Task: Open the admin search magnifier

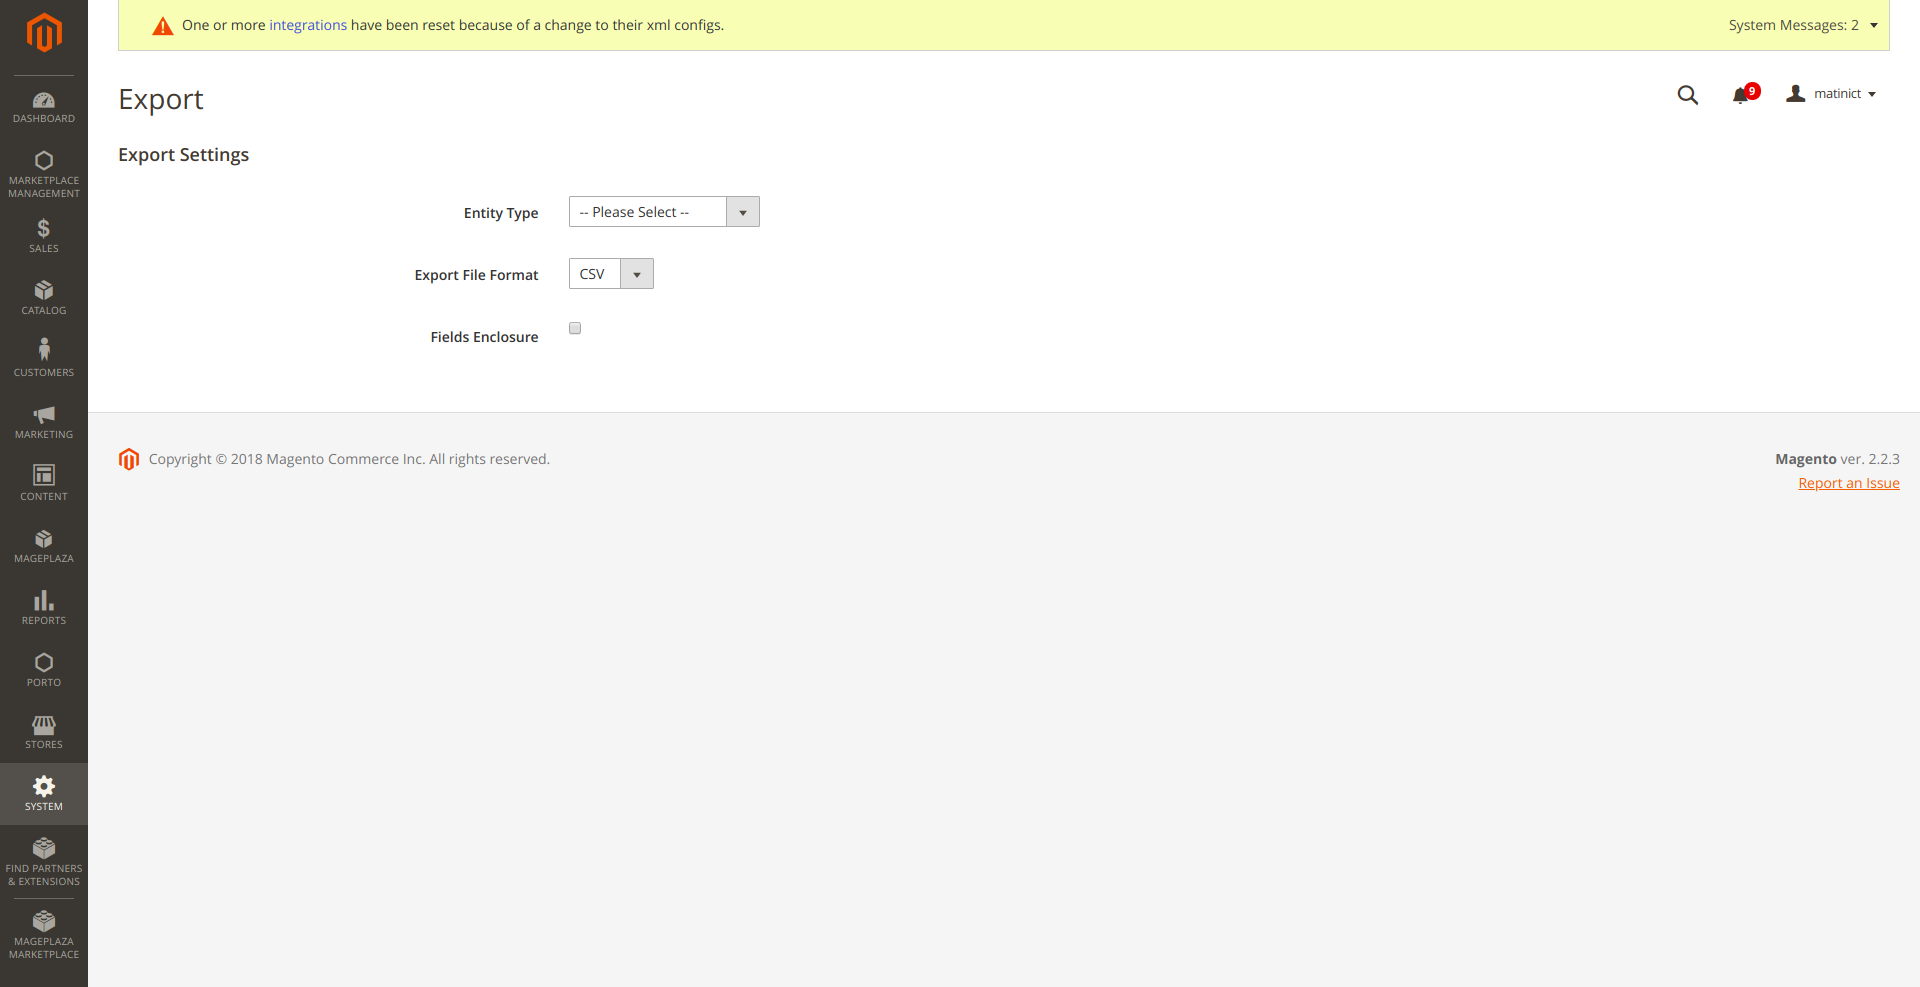Action: coord(1687,95)
